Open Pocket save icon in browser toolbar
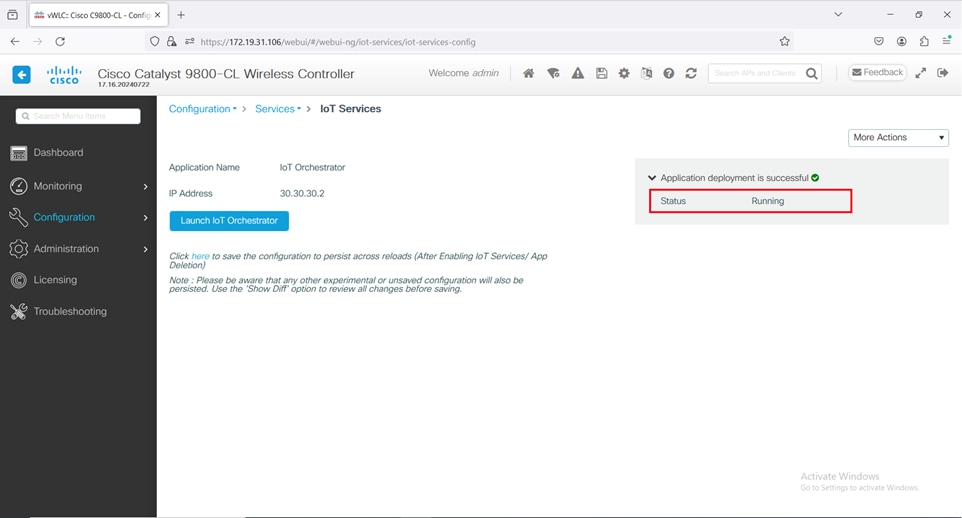Screen dimensions: 962x518 (x=879, y=42)
